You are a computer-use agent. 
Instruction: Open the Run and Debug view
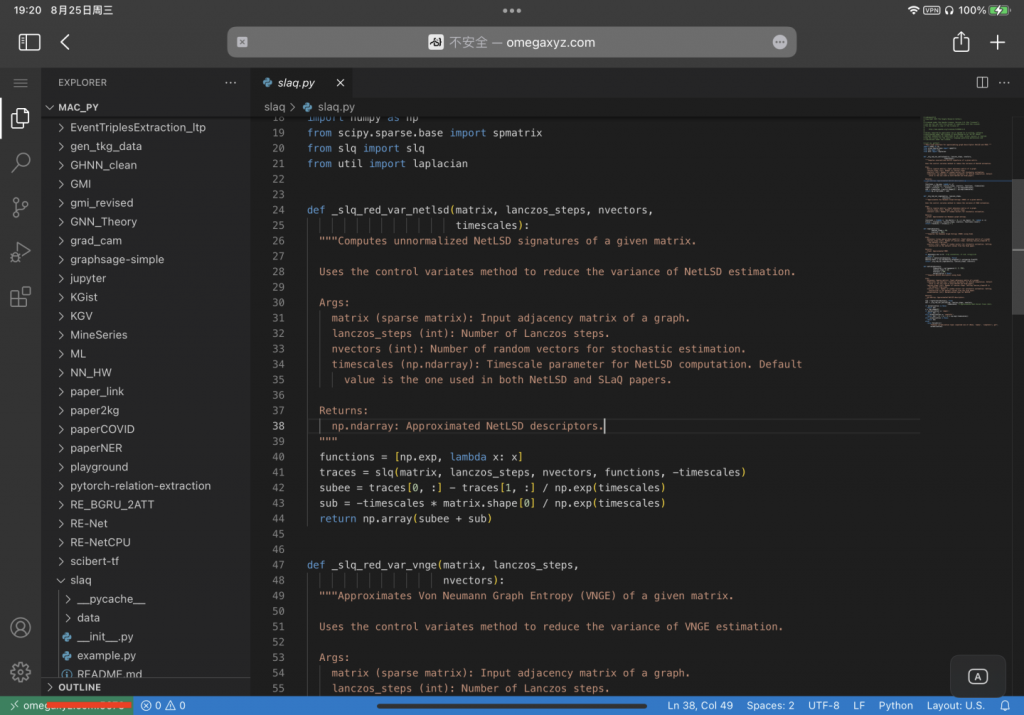(20, 252)
